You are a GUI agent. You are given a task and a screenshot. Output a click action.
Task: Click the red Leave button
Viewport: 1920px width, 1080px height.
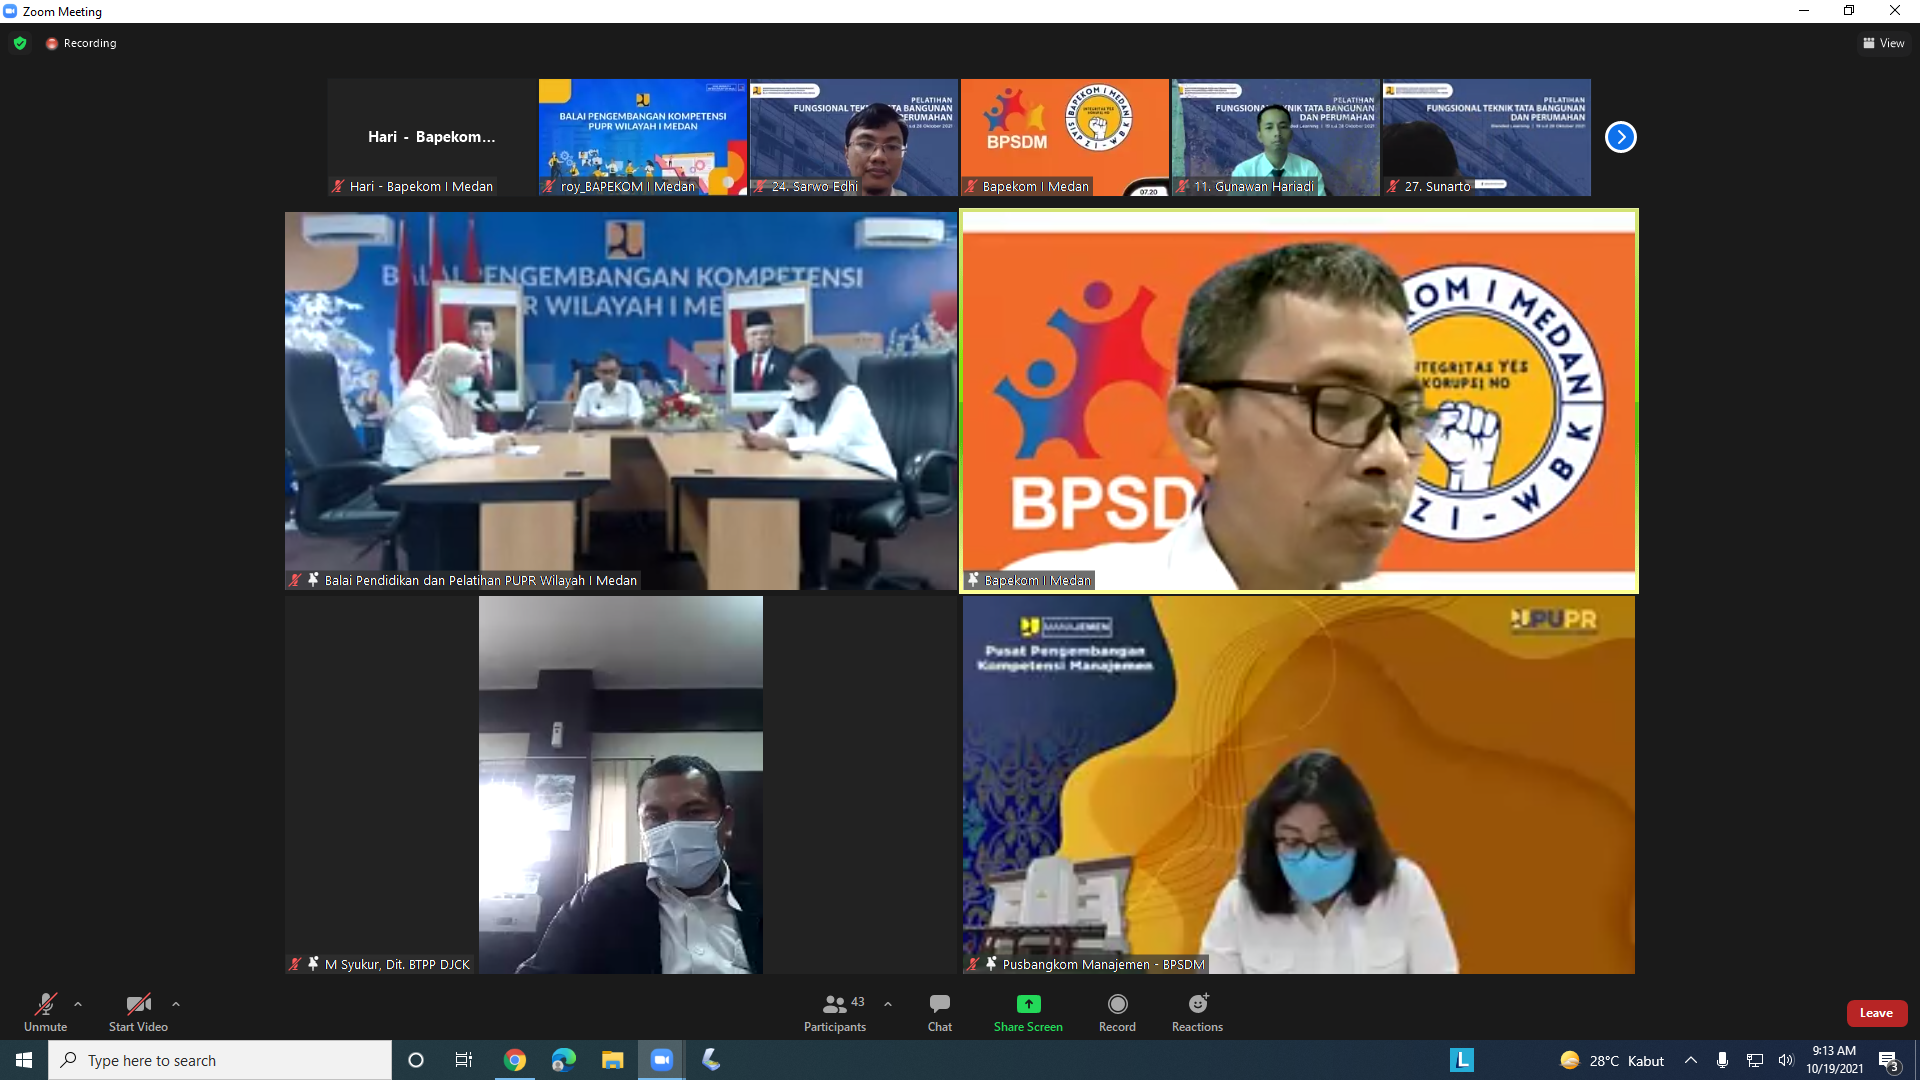[x=1876, y=1013]
